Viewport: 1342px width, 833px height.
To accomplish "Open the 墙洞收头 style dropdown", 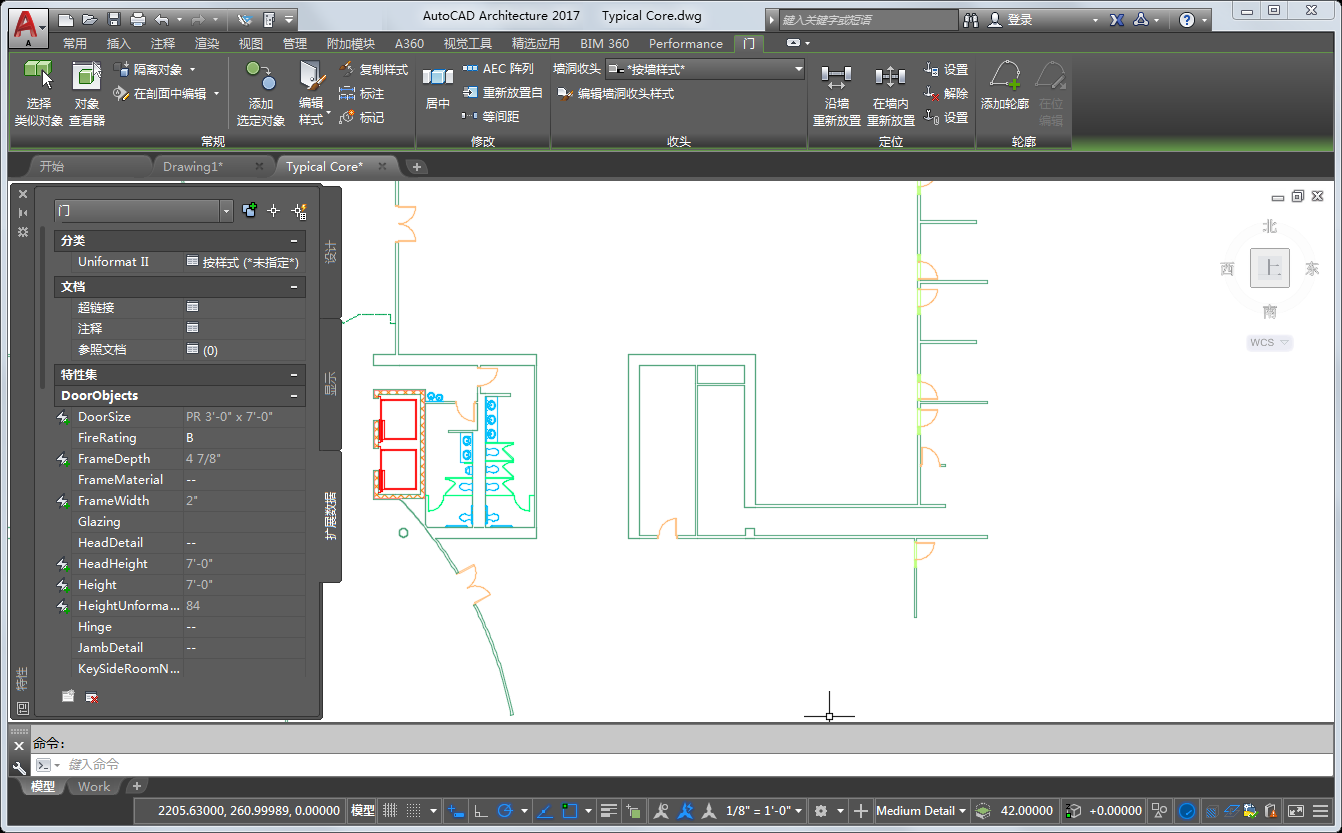I will [x=798, y=69].
